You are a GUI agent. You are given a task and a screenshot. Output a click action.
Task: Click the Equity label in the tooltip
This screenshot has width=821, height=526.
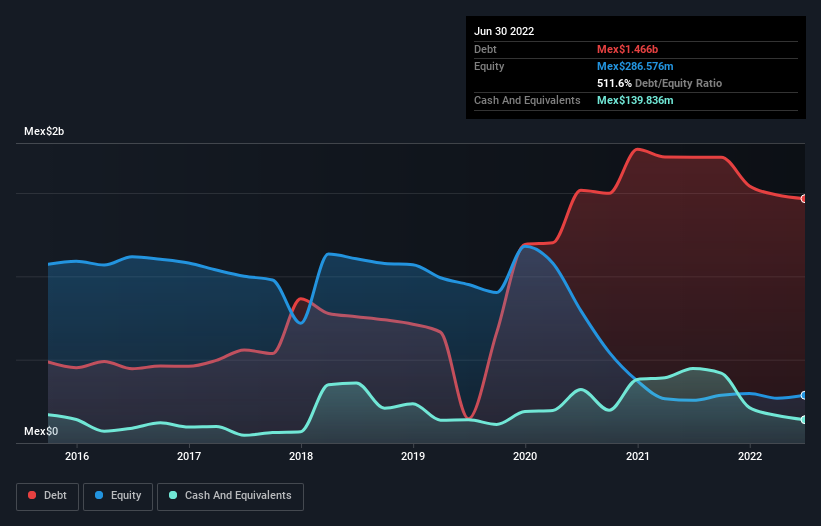[x=489, y=66]
